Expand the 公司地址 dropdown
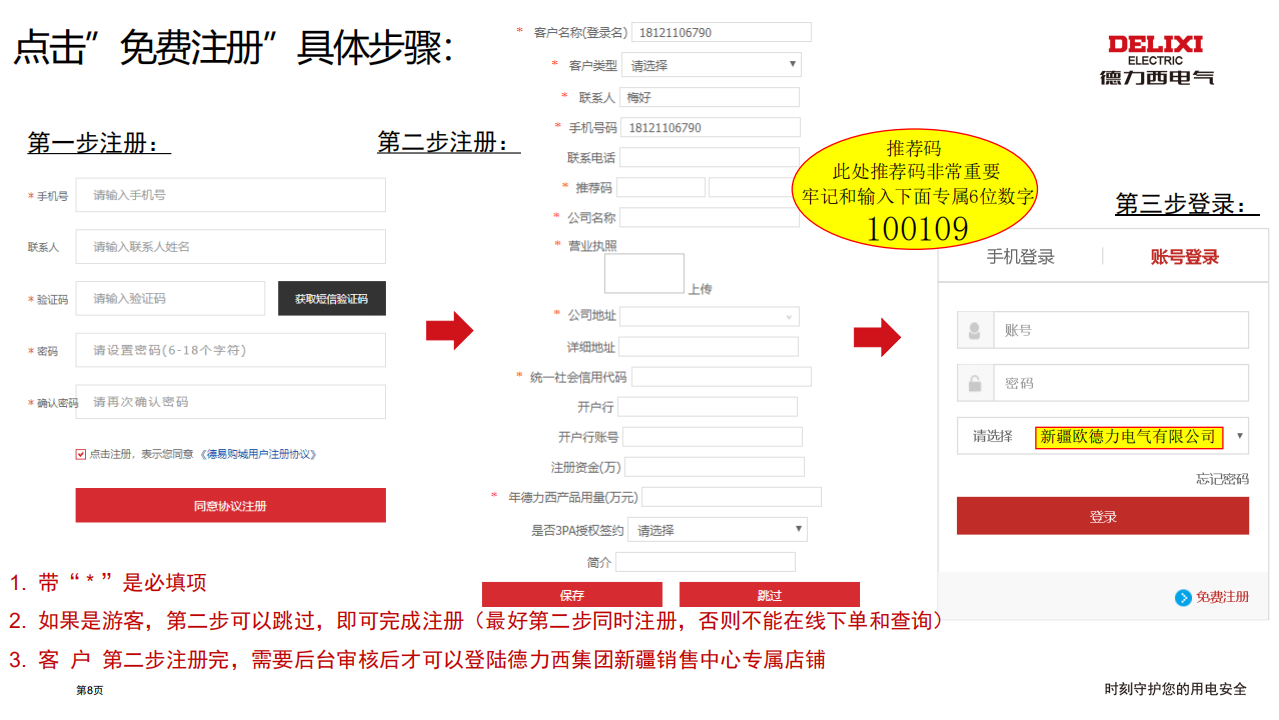This screenshot has width=1279, height=720. [x=710, y=316]
